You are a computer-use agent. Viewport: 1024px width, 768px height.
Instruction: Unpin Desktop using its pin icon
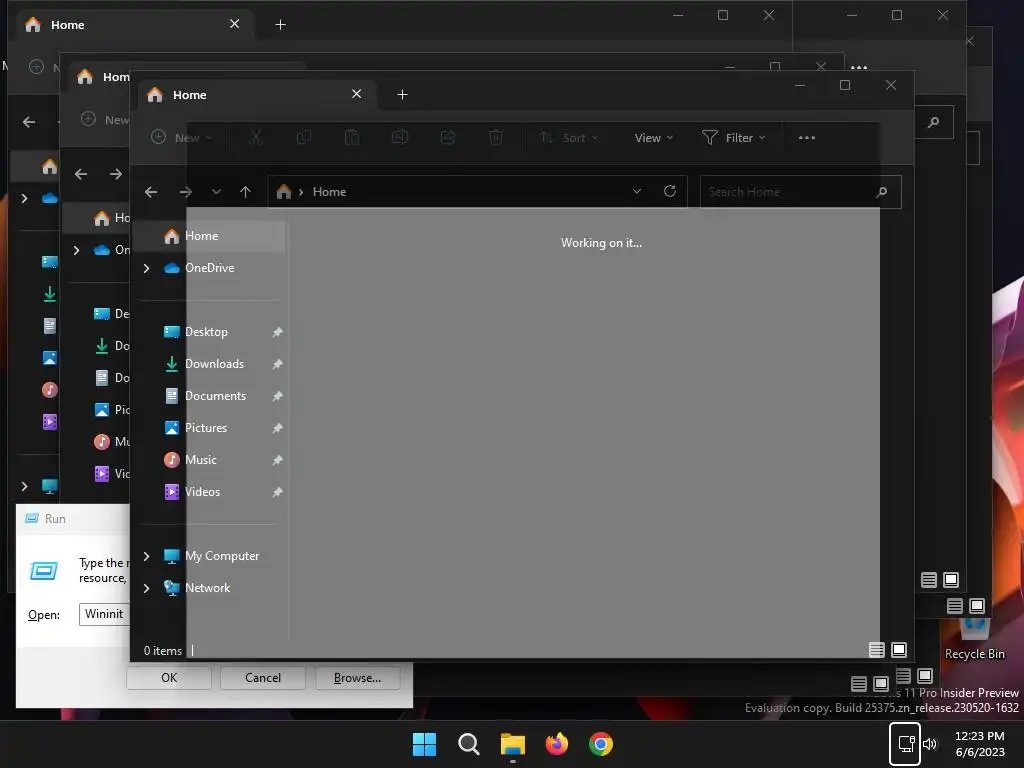(278, 332)
